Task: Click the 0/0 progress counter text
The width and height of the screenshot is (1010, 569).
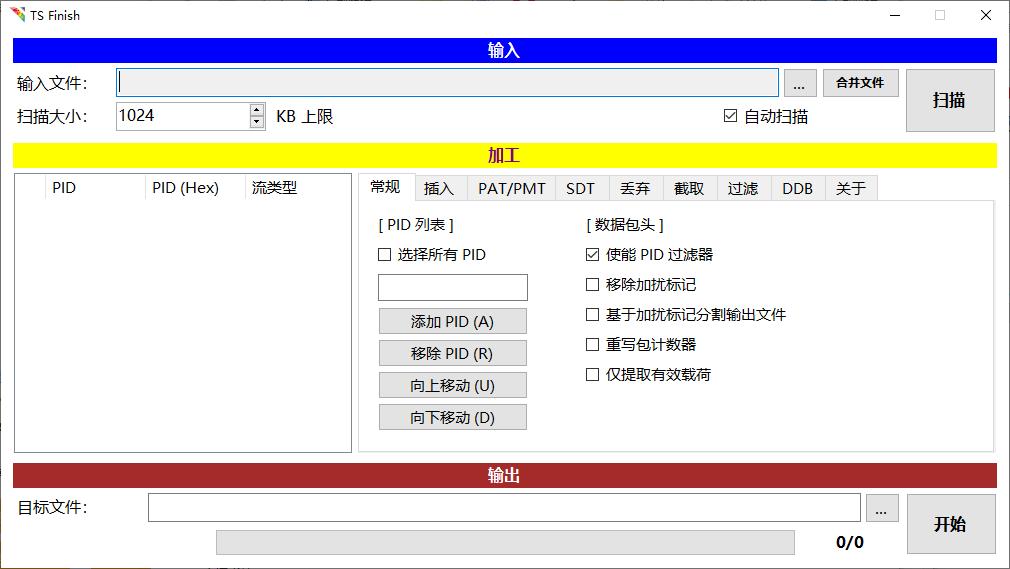Action: tap(850, 542)
